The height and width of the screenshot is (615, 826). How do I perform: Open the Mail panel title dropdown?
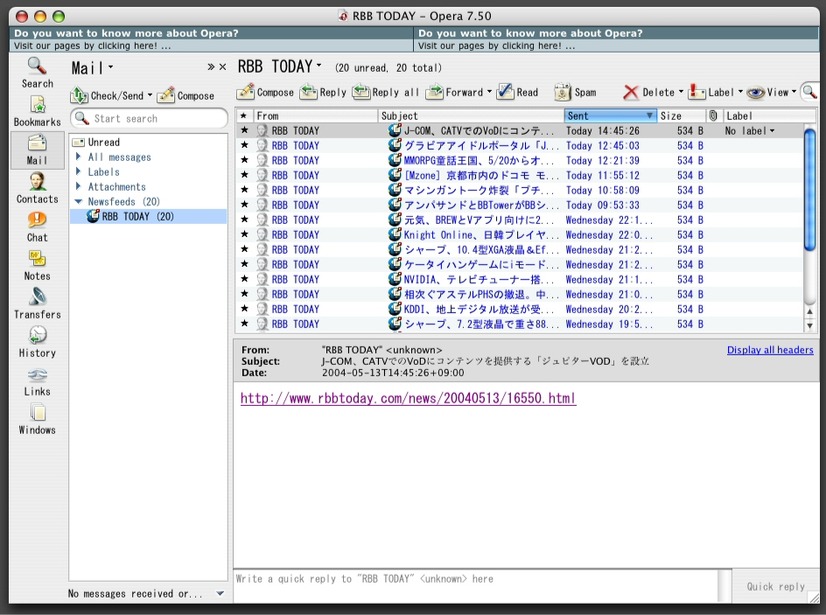(111, 67)
